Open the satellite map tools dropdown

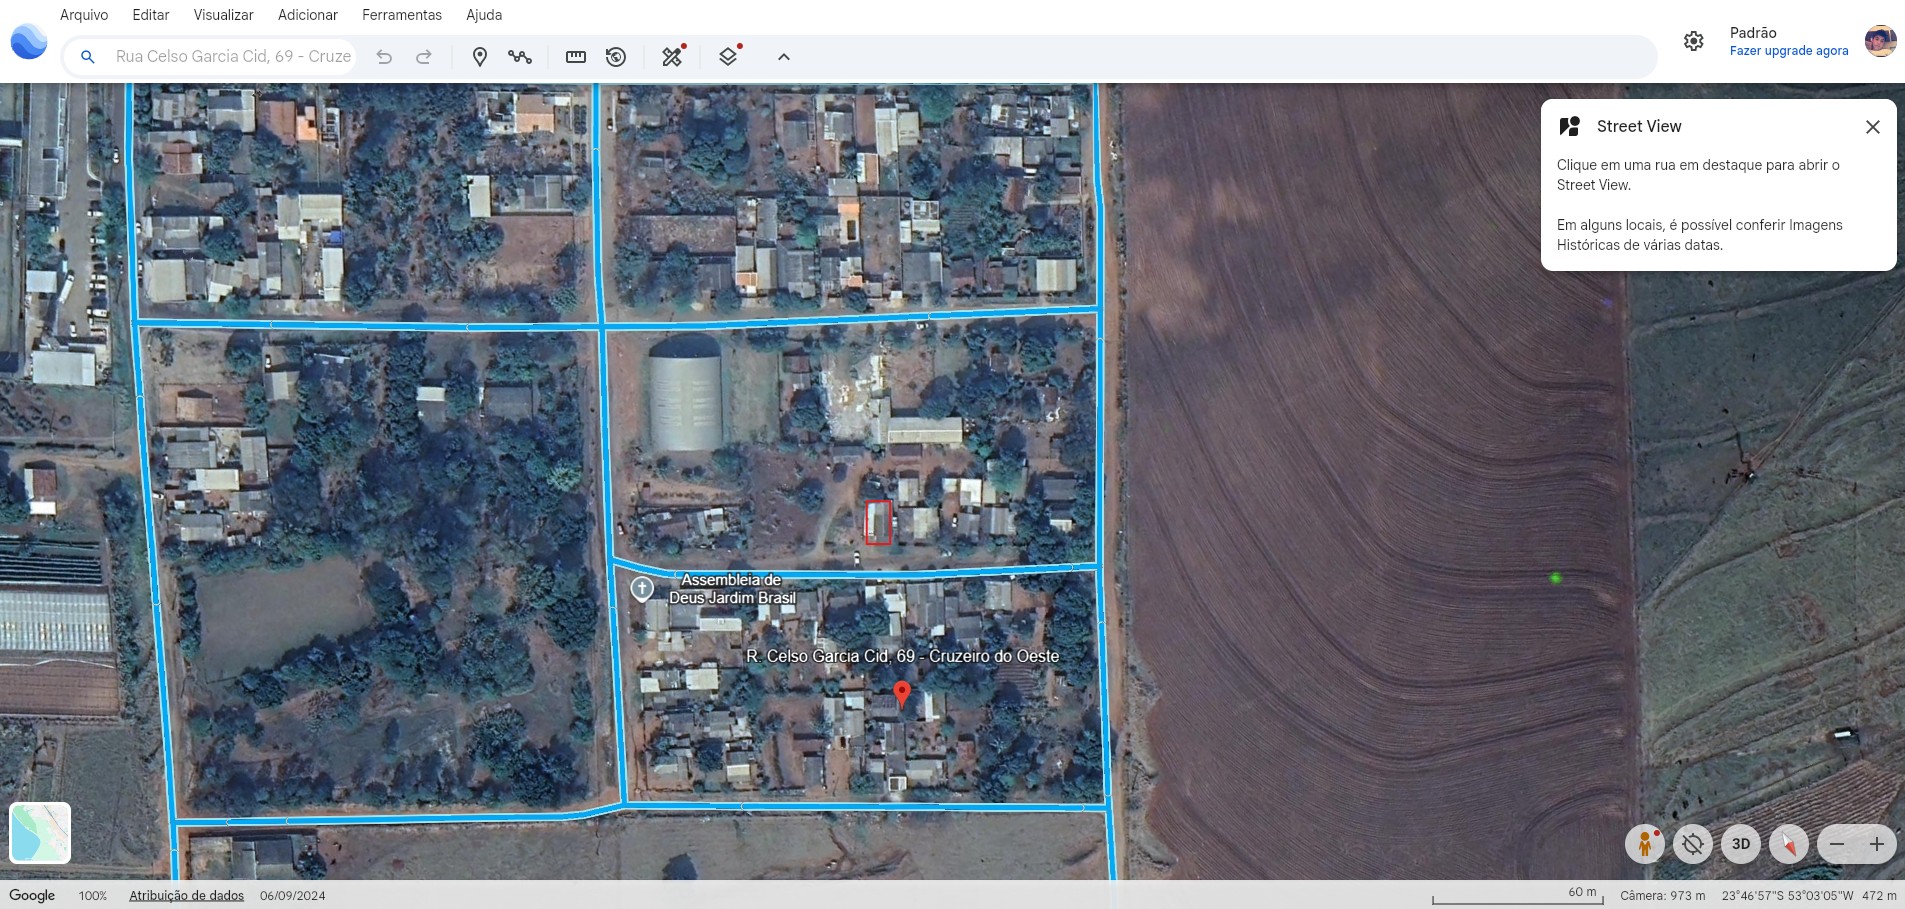672,57
